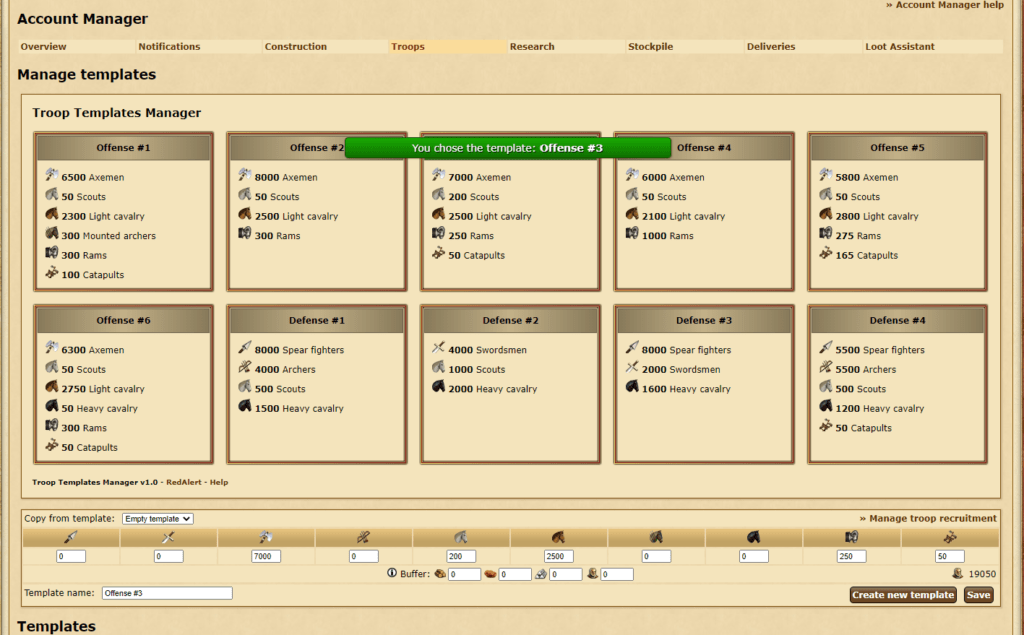1024x635 pixels.
Task: Click the population icon beside 19050
Action: pyautogui.click(x=957, y=573)
